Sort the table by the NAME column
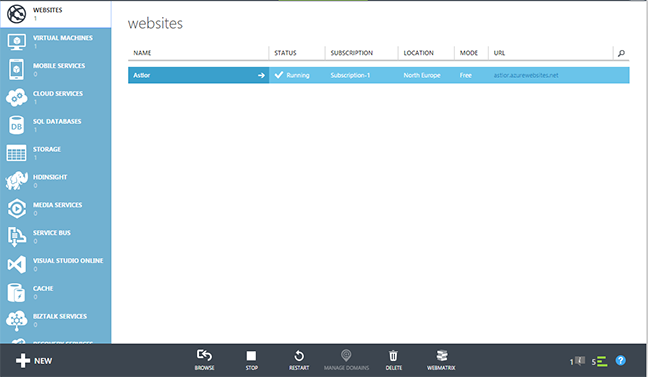 tap(142, 53)
